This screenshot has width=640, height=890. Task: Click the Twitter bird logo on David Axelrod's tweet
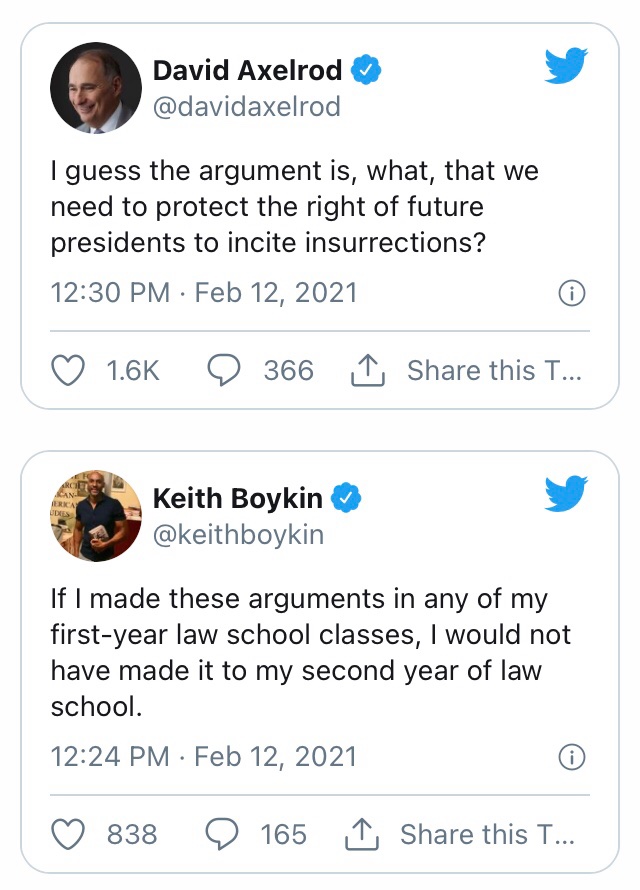(x=567, y=66)
